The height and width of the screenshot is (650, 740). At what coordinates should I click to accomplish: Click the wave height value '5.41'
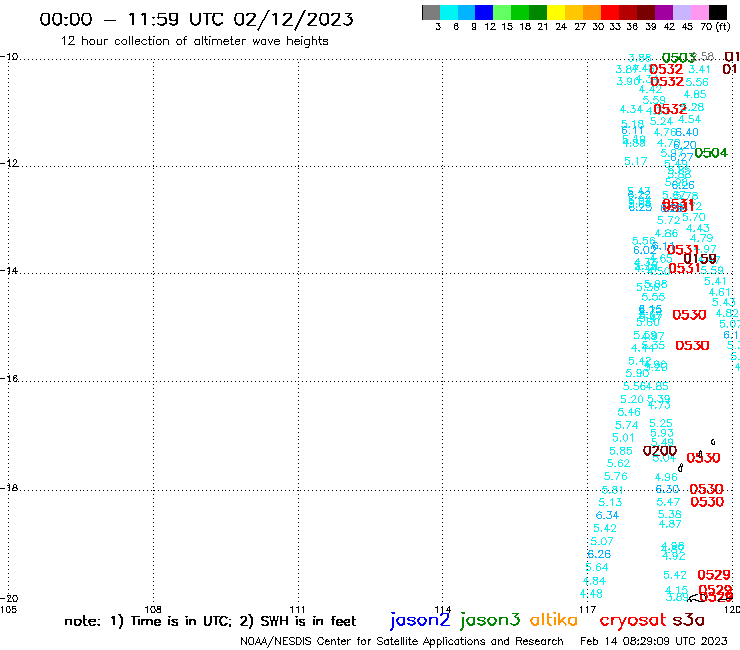coord(715,281)
